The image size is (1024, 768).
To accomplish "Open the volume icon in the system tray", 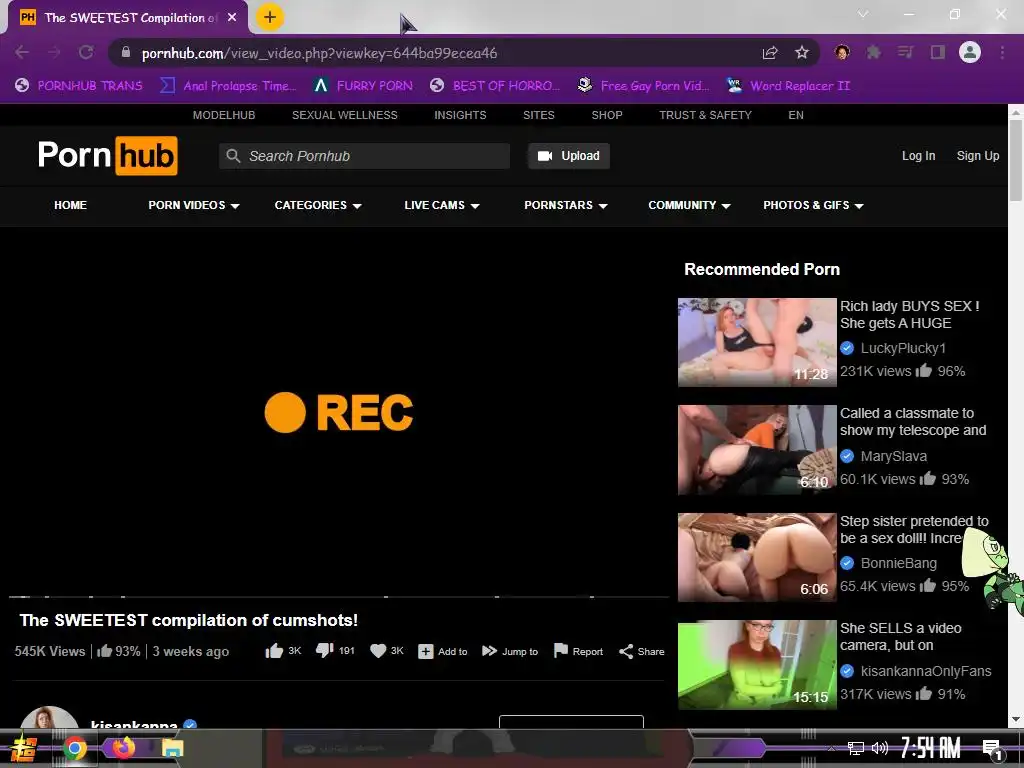I will click(880, 748).
